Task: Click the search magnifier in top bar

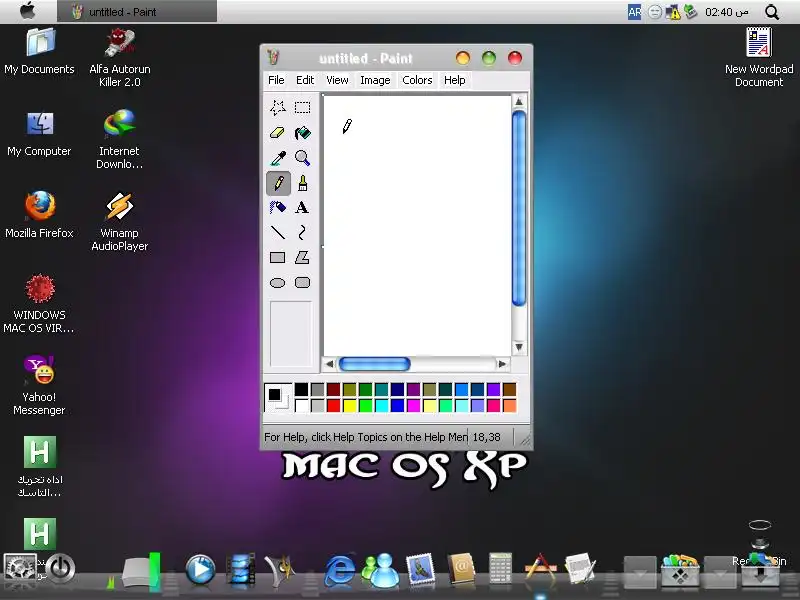Action: (772, 12)
